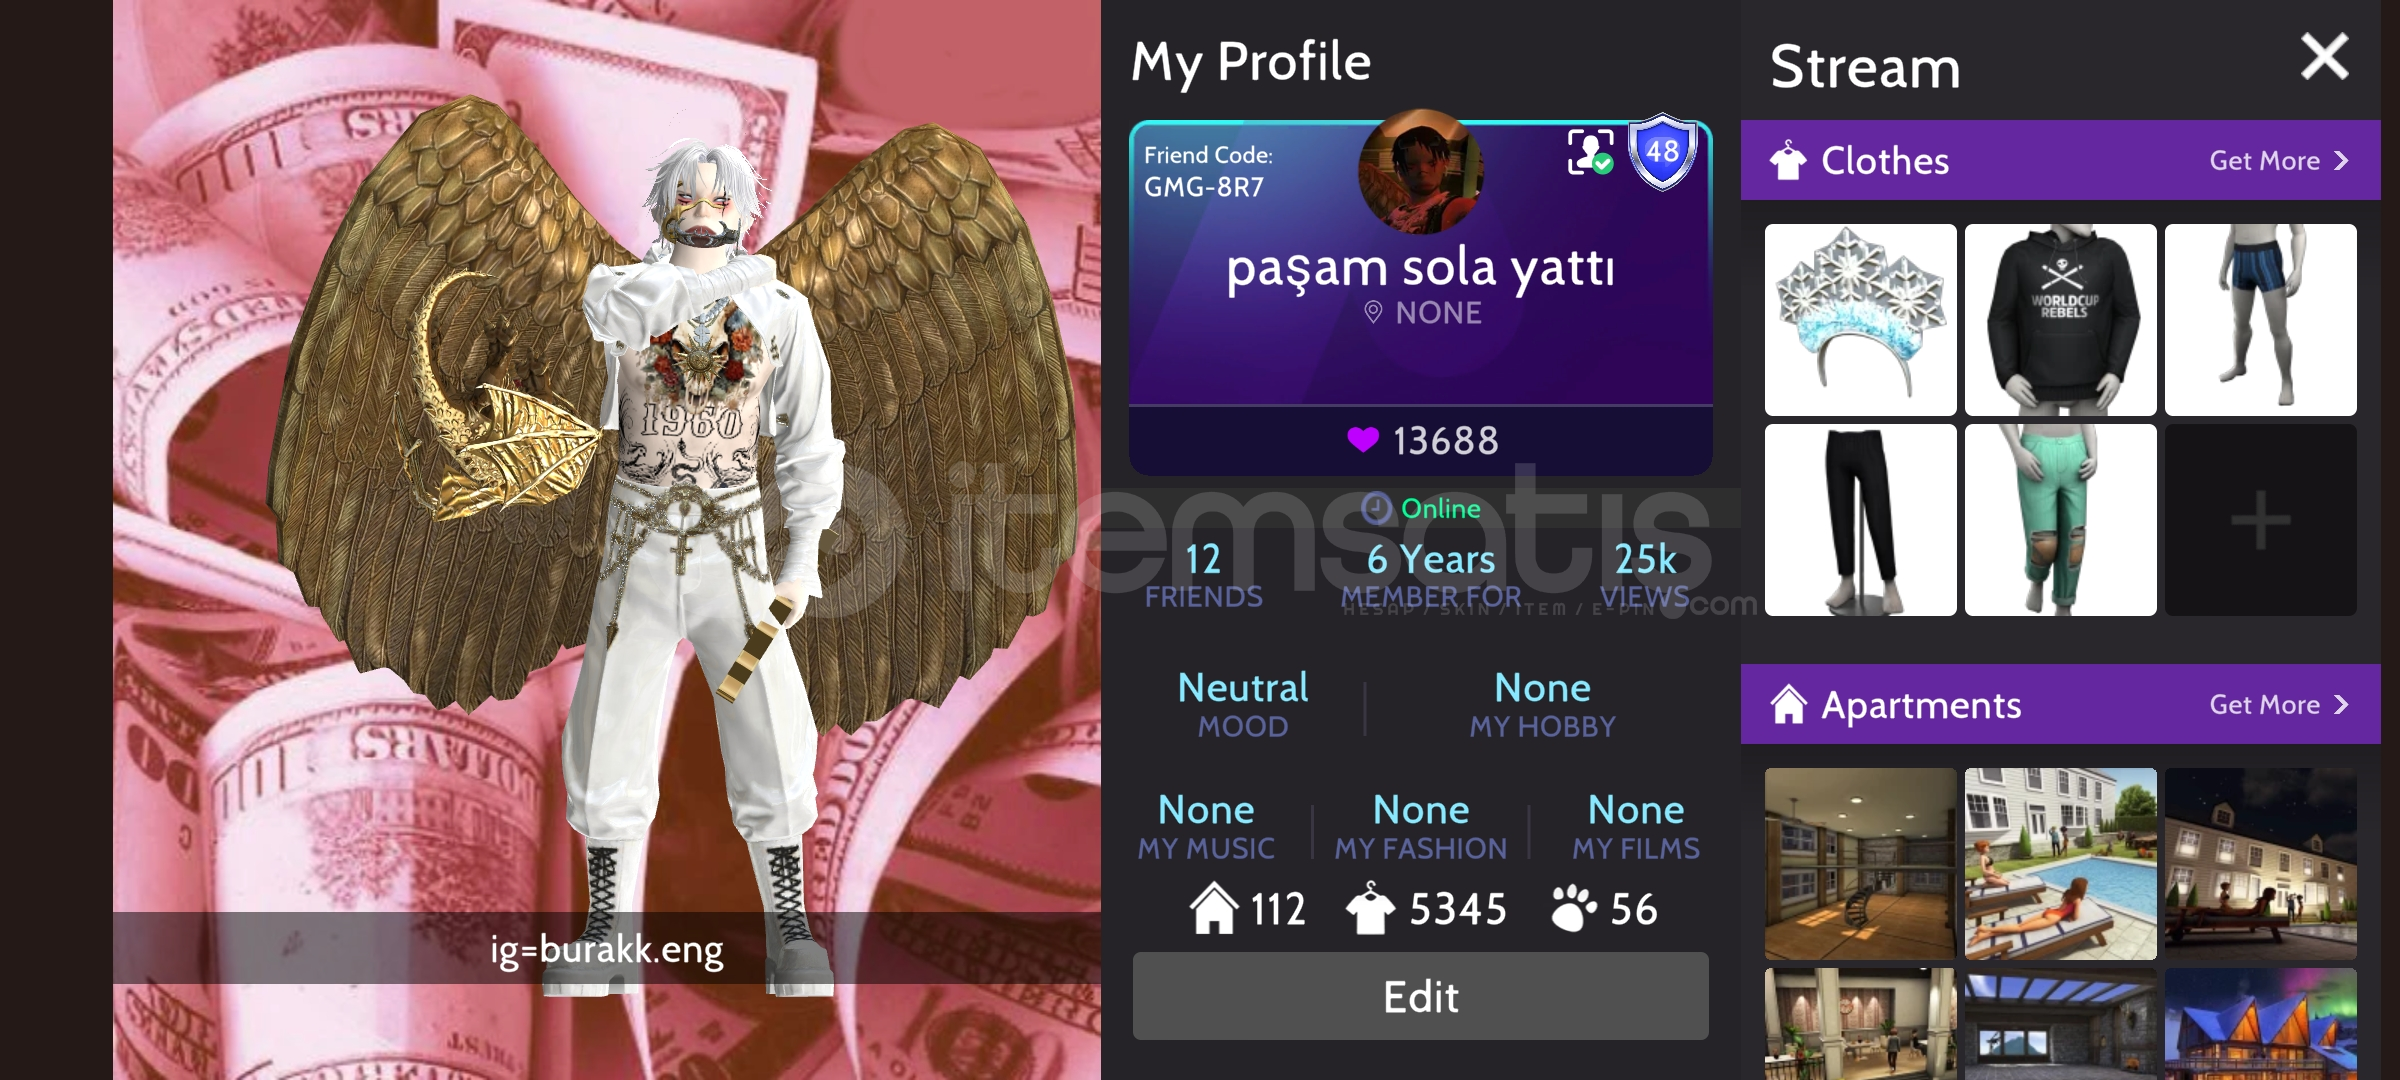Open the swimming pool apartment thumbnail
This screenshot has width=2400, height=1080.
(x=2060, y=864)
